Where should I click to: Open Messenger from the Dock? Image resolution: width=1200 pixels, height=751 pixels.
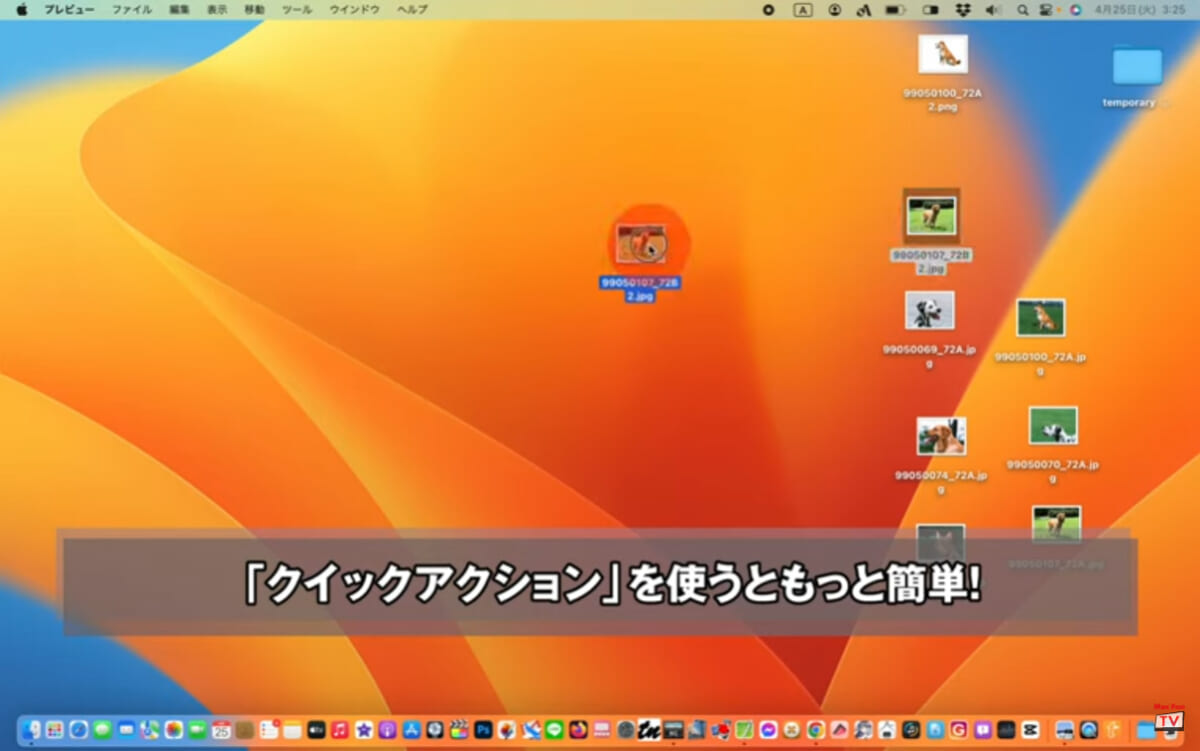click(x=768, y=730)
